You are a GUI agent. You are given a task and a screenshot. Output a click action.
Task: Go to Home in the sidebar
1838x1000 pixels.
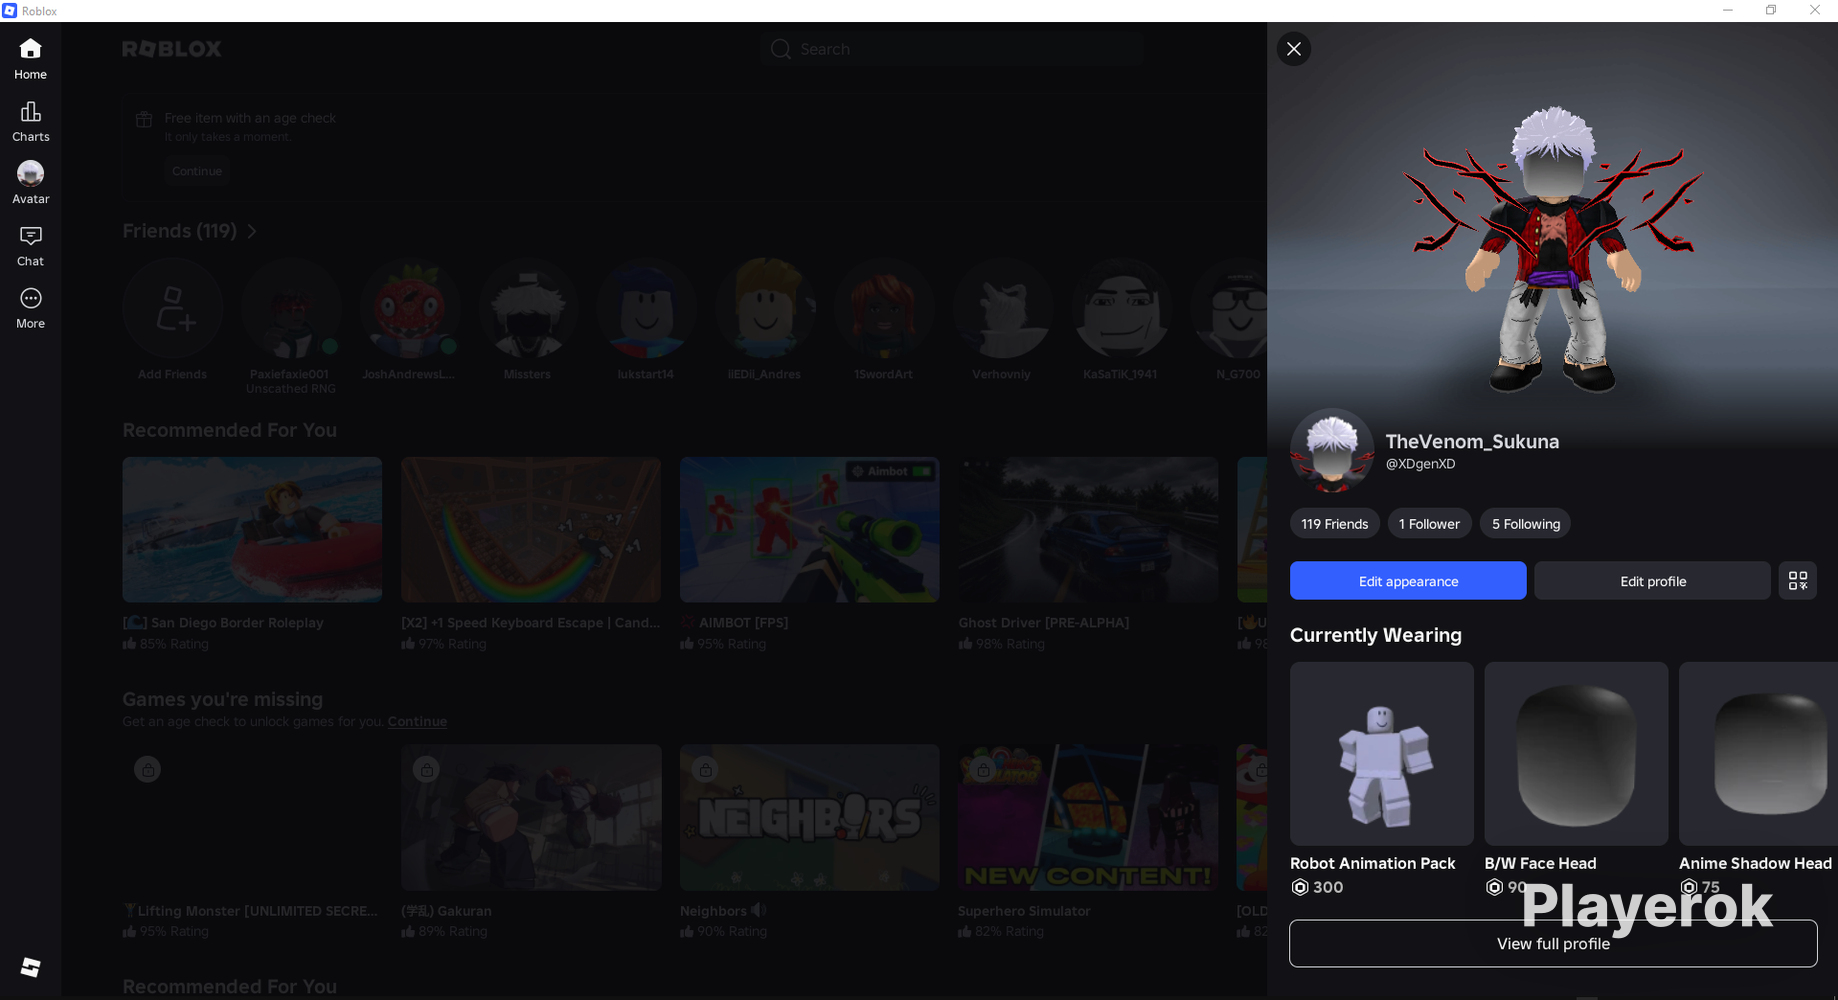coord(30,59)
